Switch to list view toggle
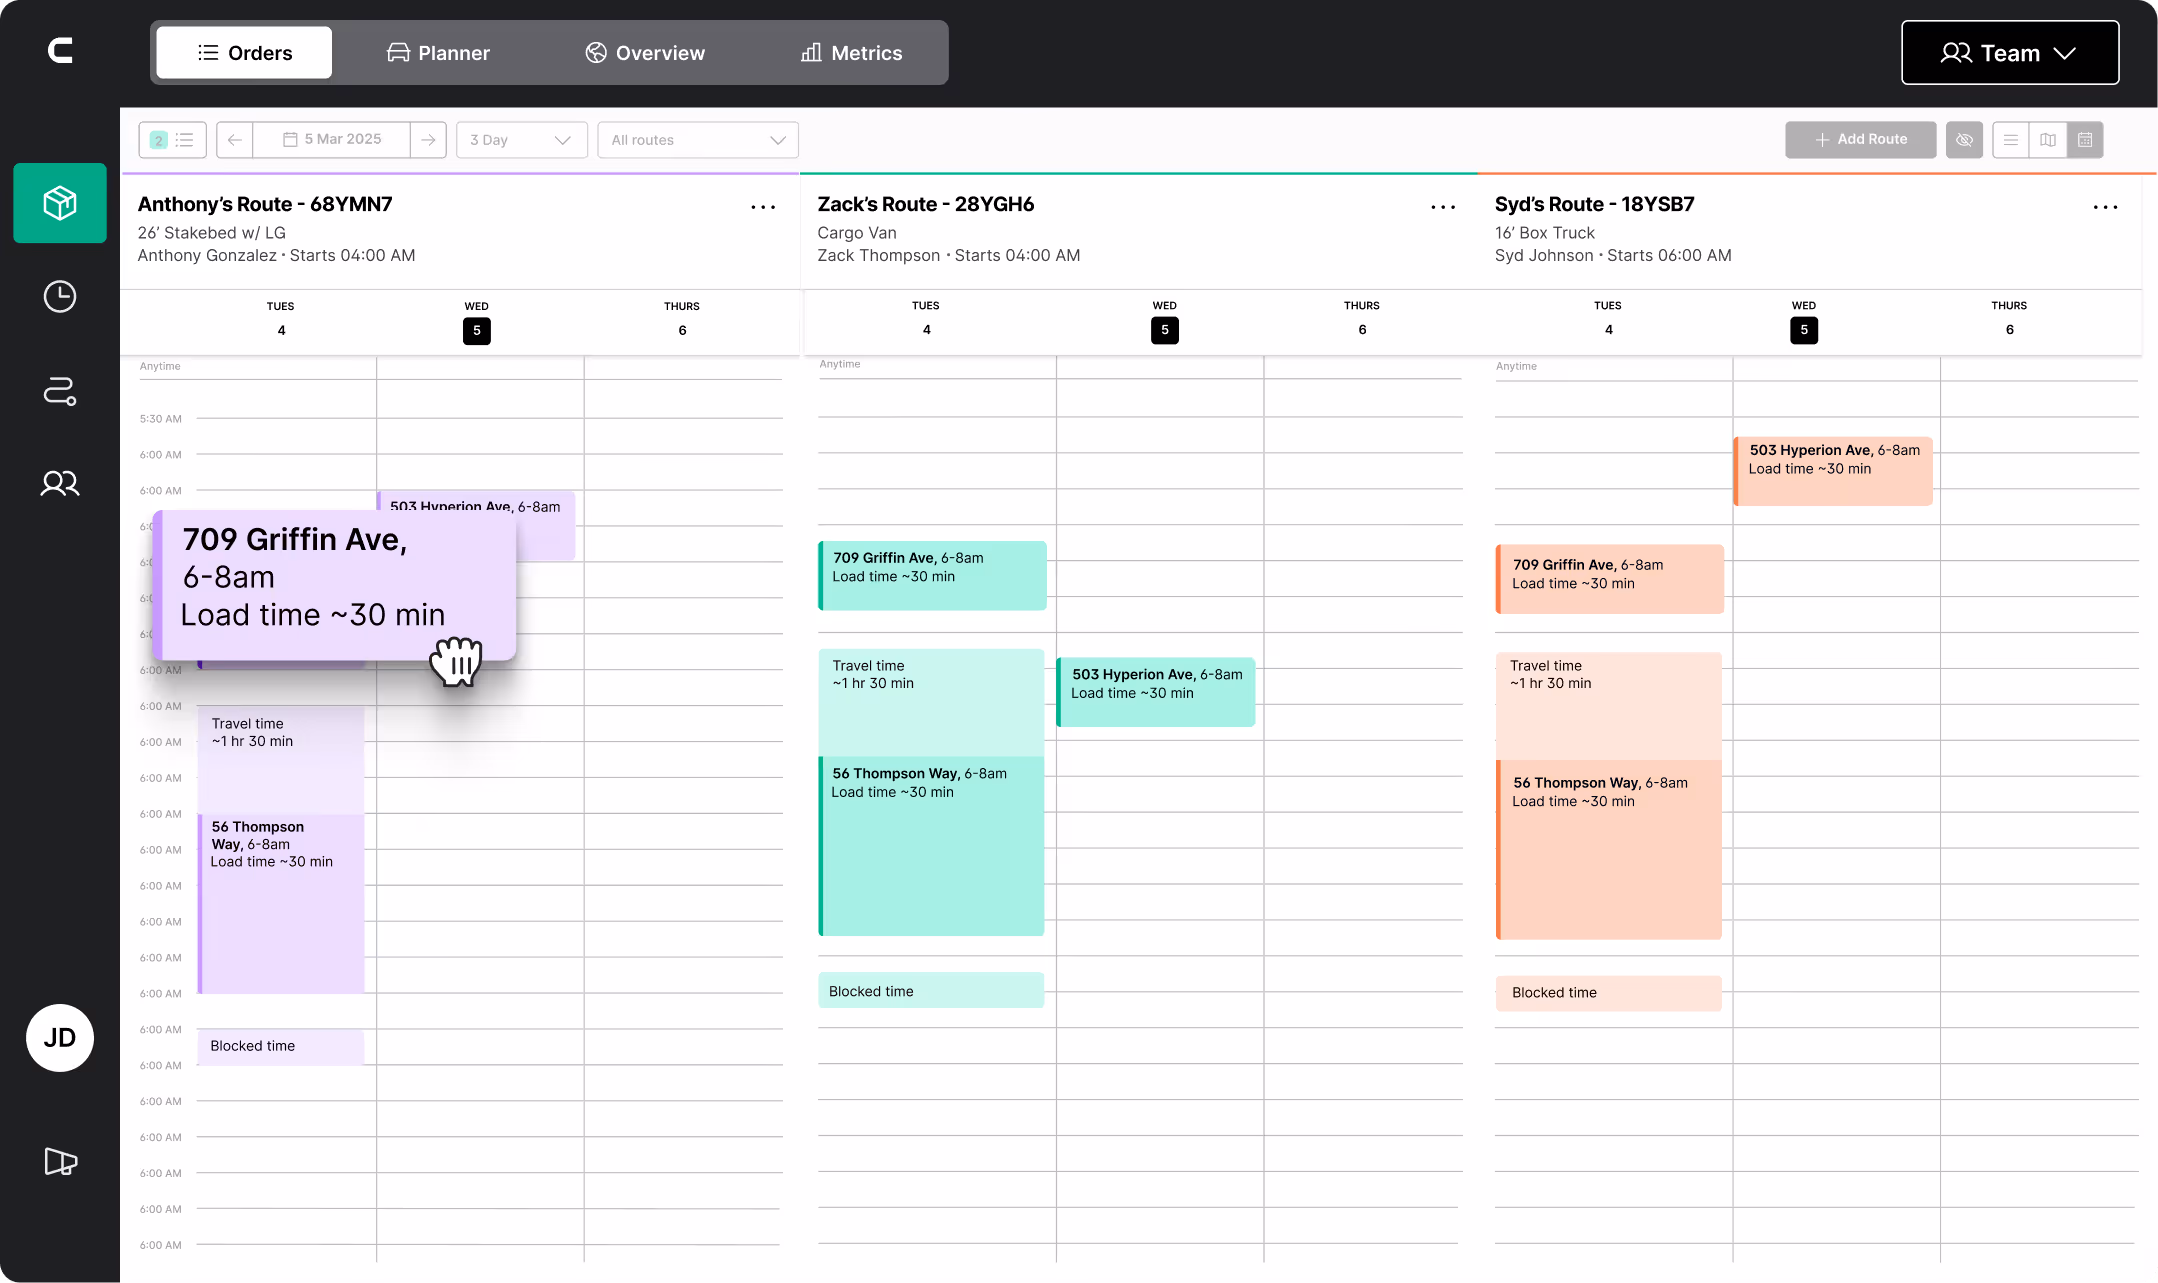 2011,140
